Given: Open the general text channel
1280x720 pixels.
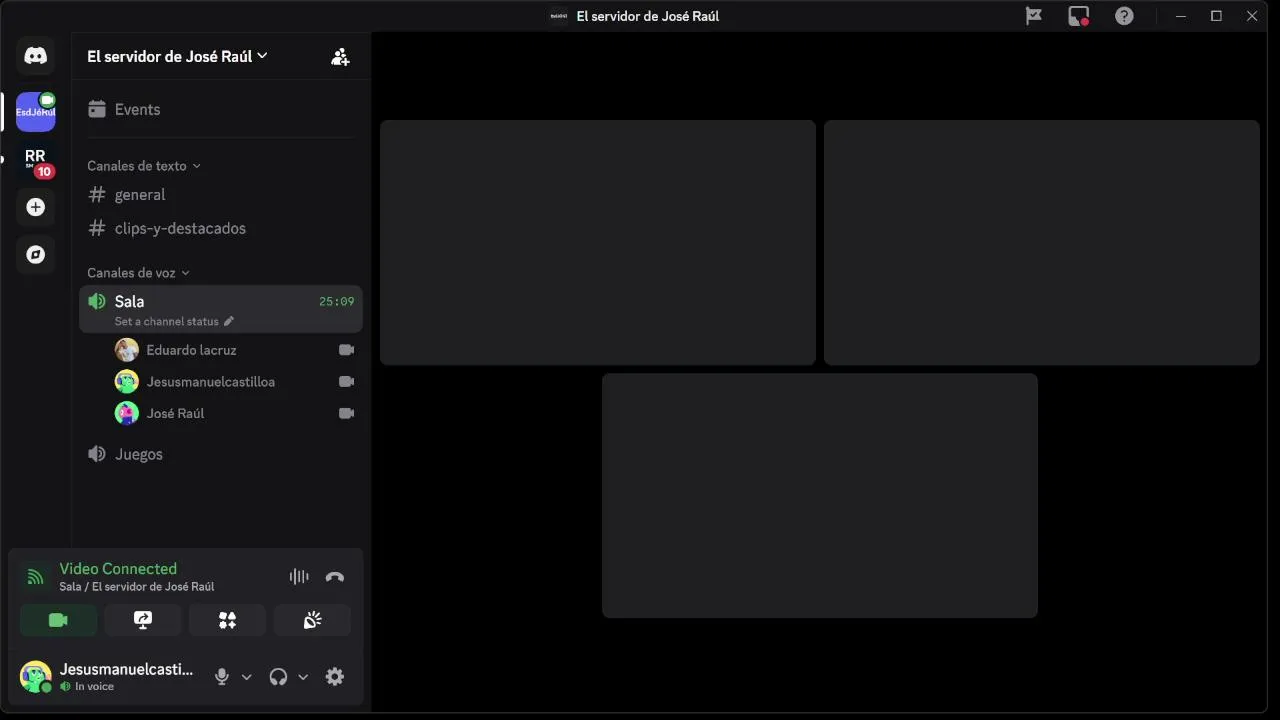Looking at the screenshot, I should (x=220, y=195).
